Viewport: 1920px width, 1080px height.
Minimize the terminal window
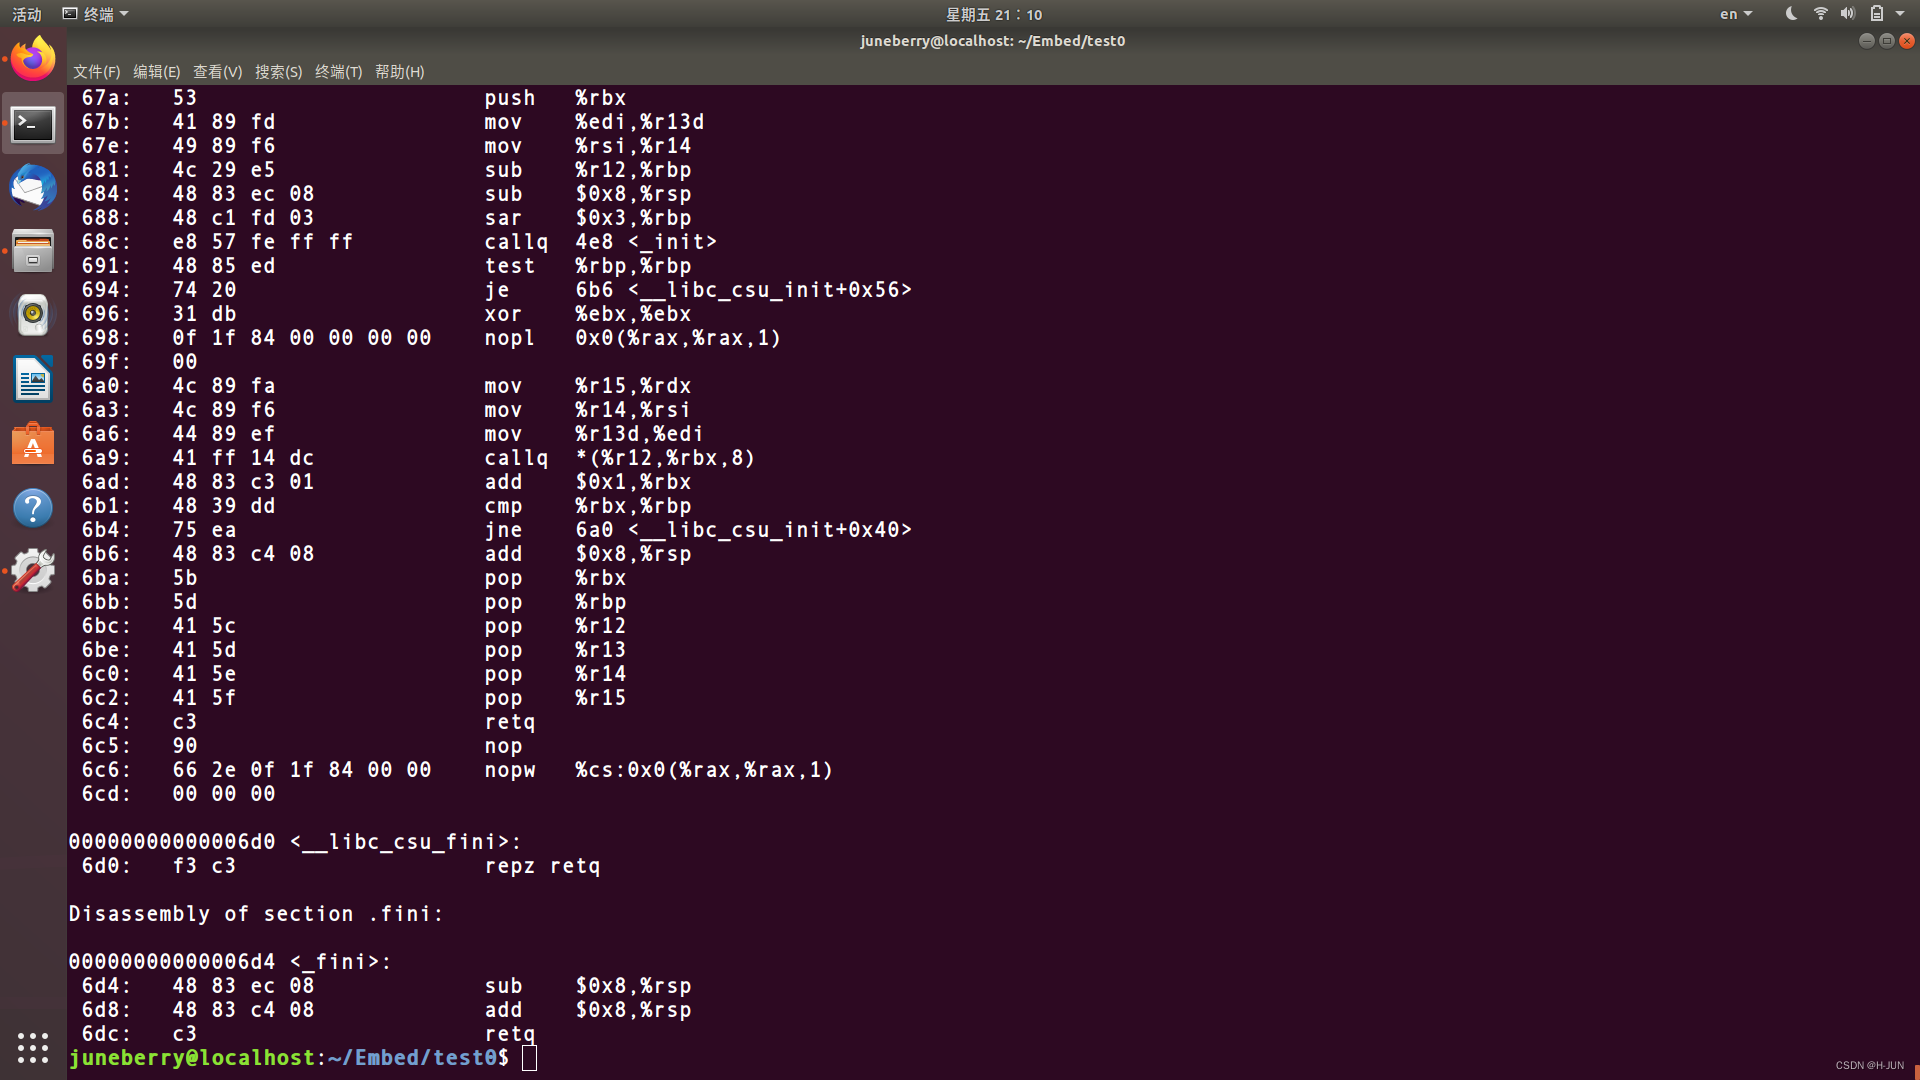[1866, 41]
